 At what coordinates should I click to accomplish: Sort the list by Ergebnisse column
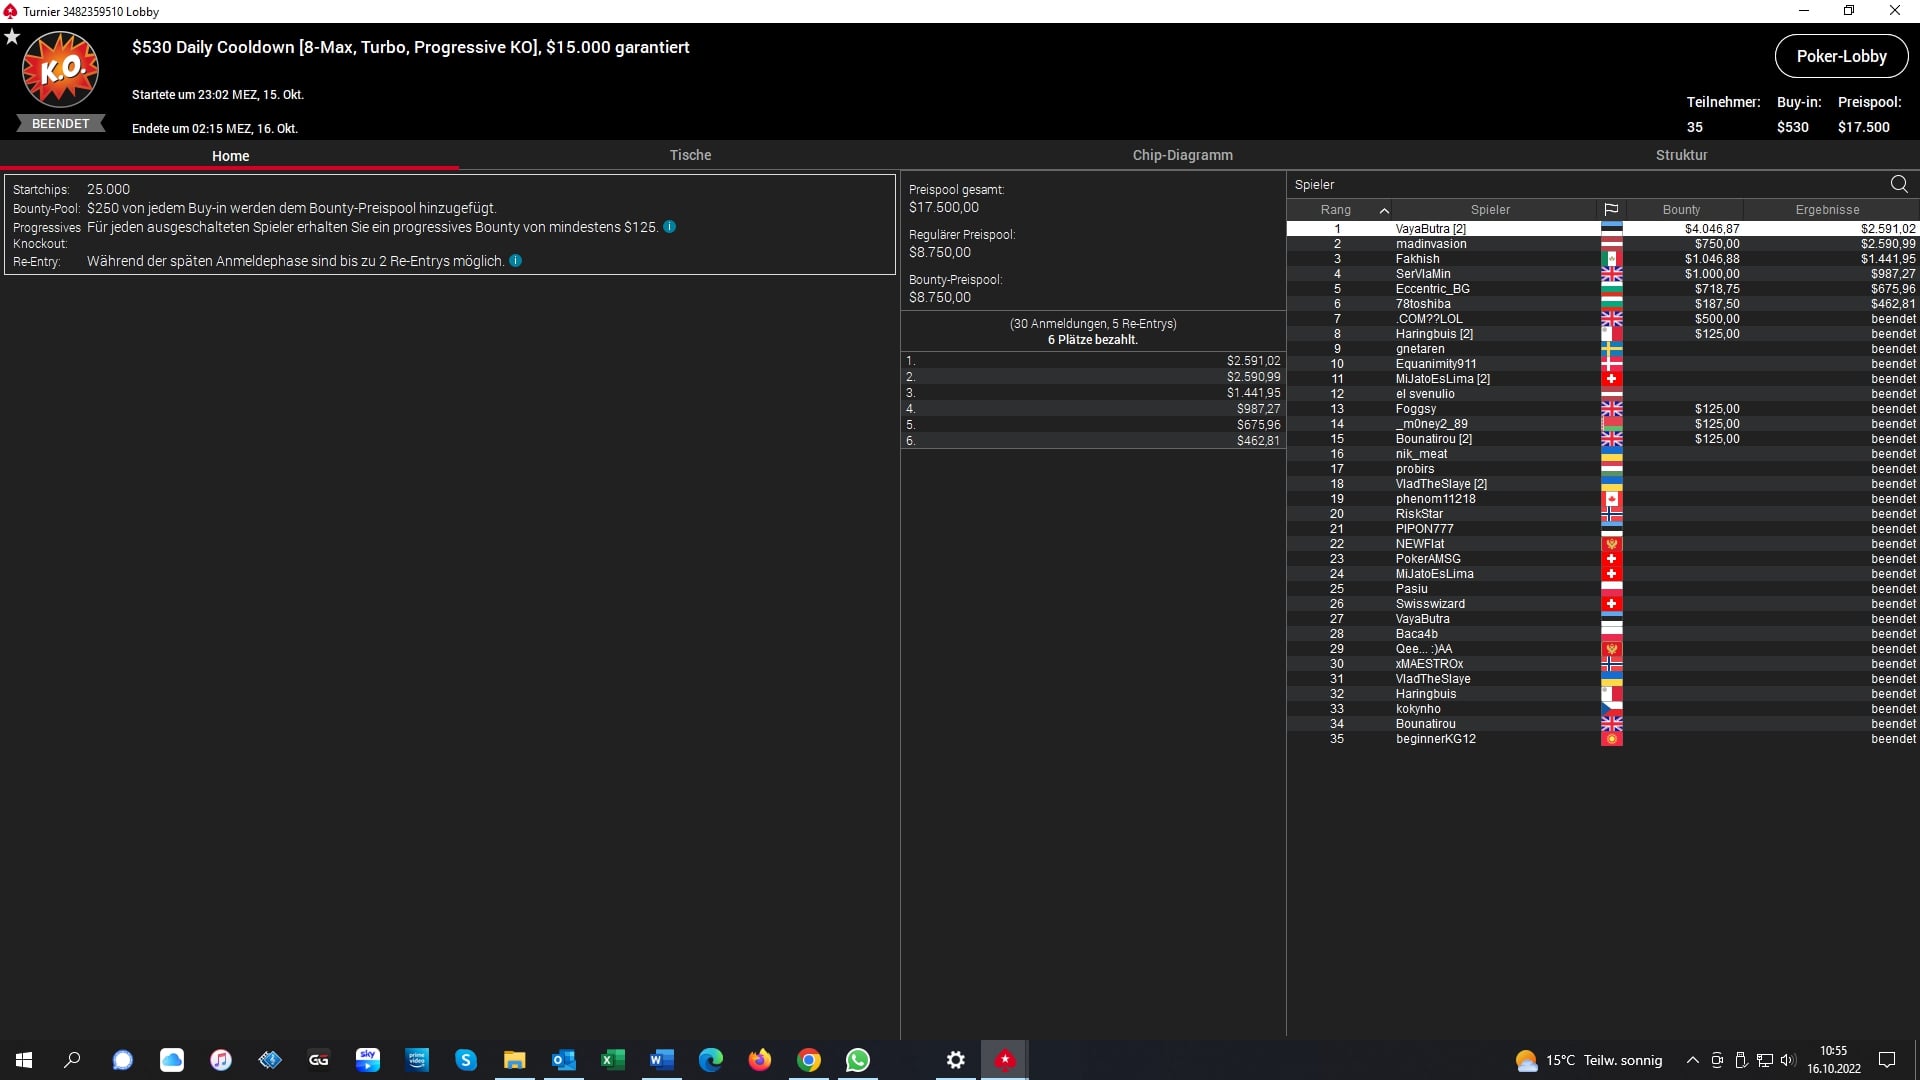tap(1826, 210)
